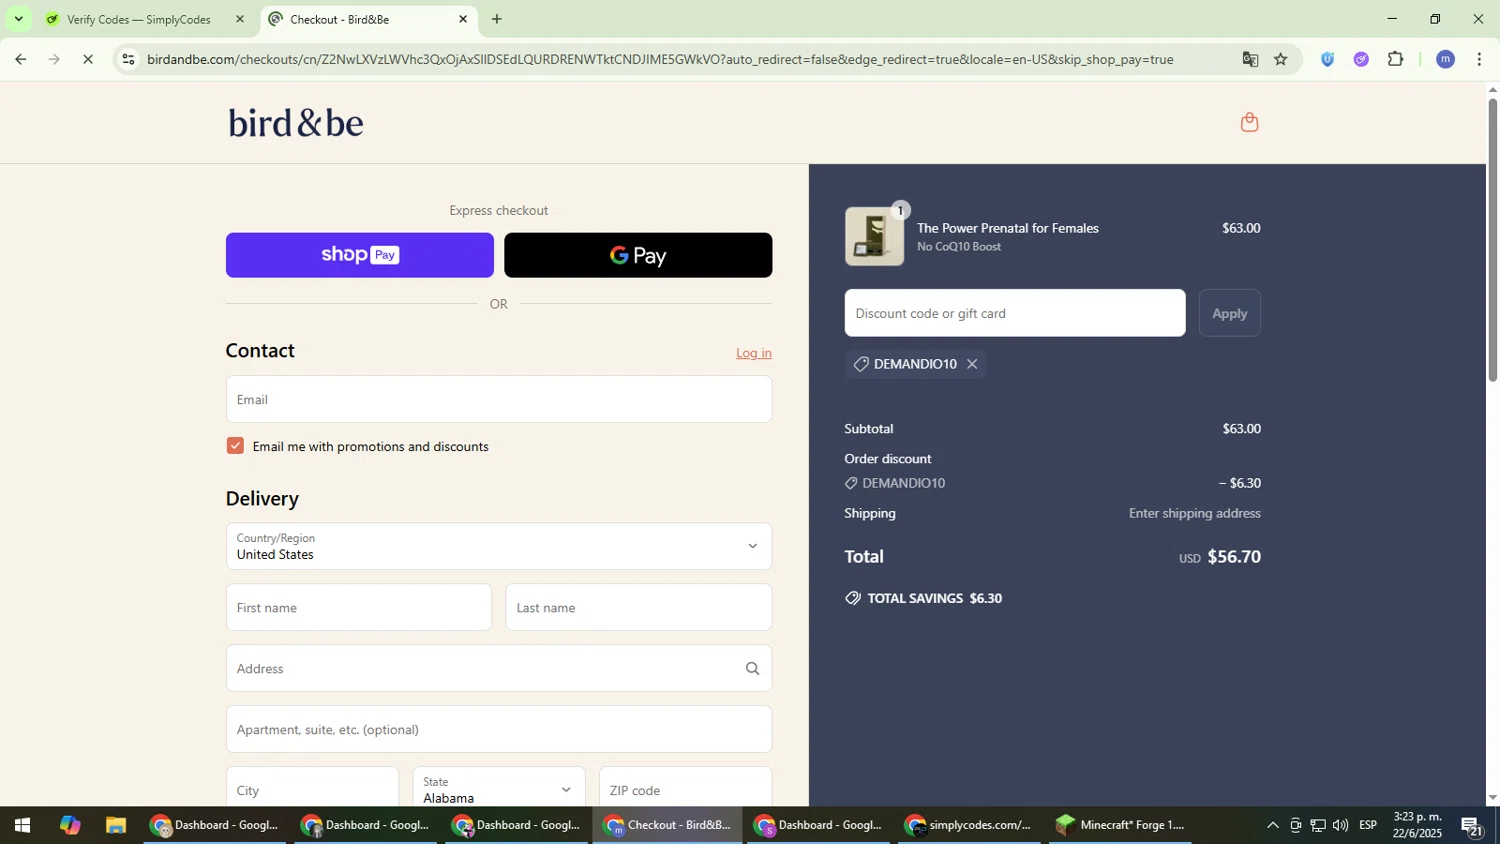Open the purple circular extension icon

point(1361,60)
